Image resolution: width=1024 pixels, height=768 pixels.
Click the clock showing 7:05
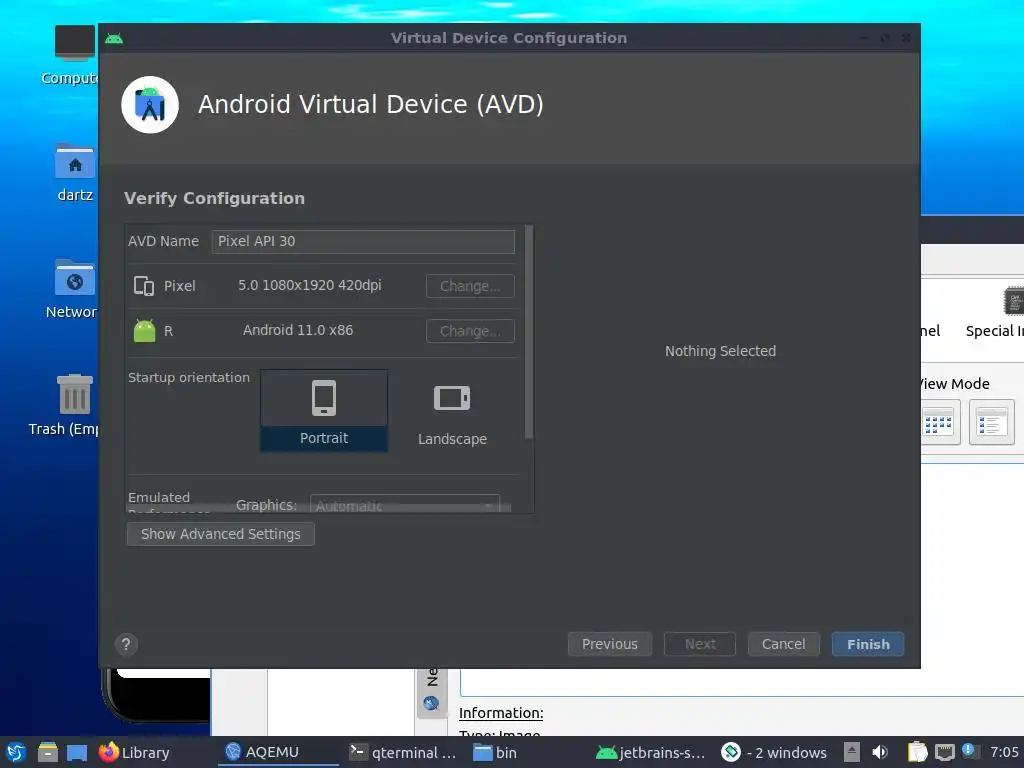pos(1004,752)
